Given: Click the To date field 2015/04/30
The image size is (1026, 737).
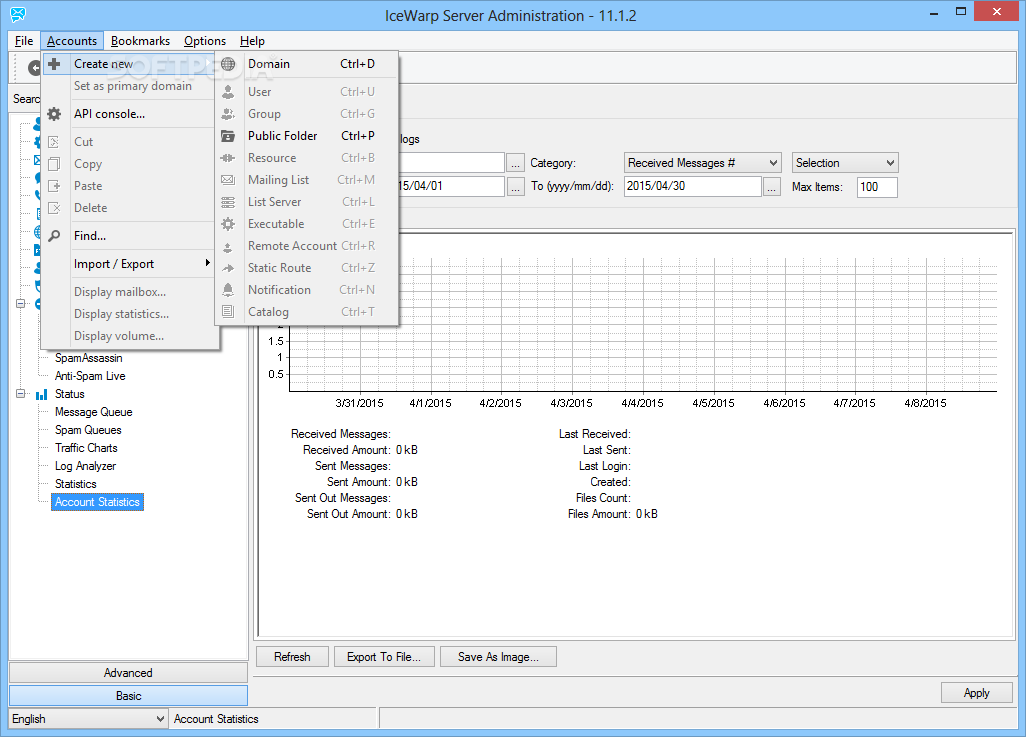Looking at the screenshot, I should click(692, 186).
